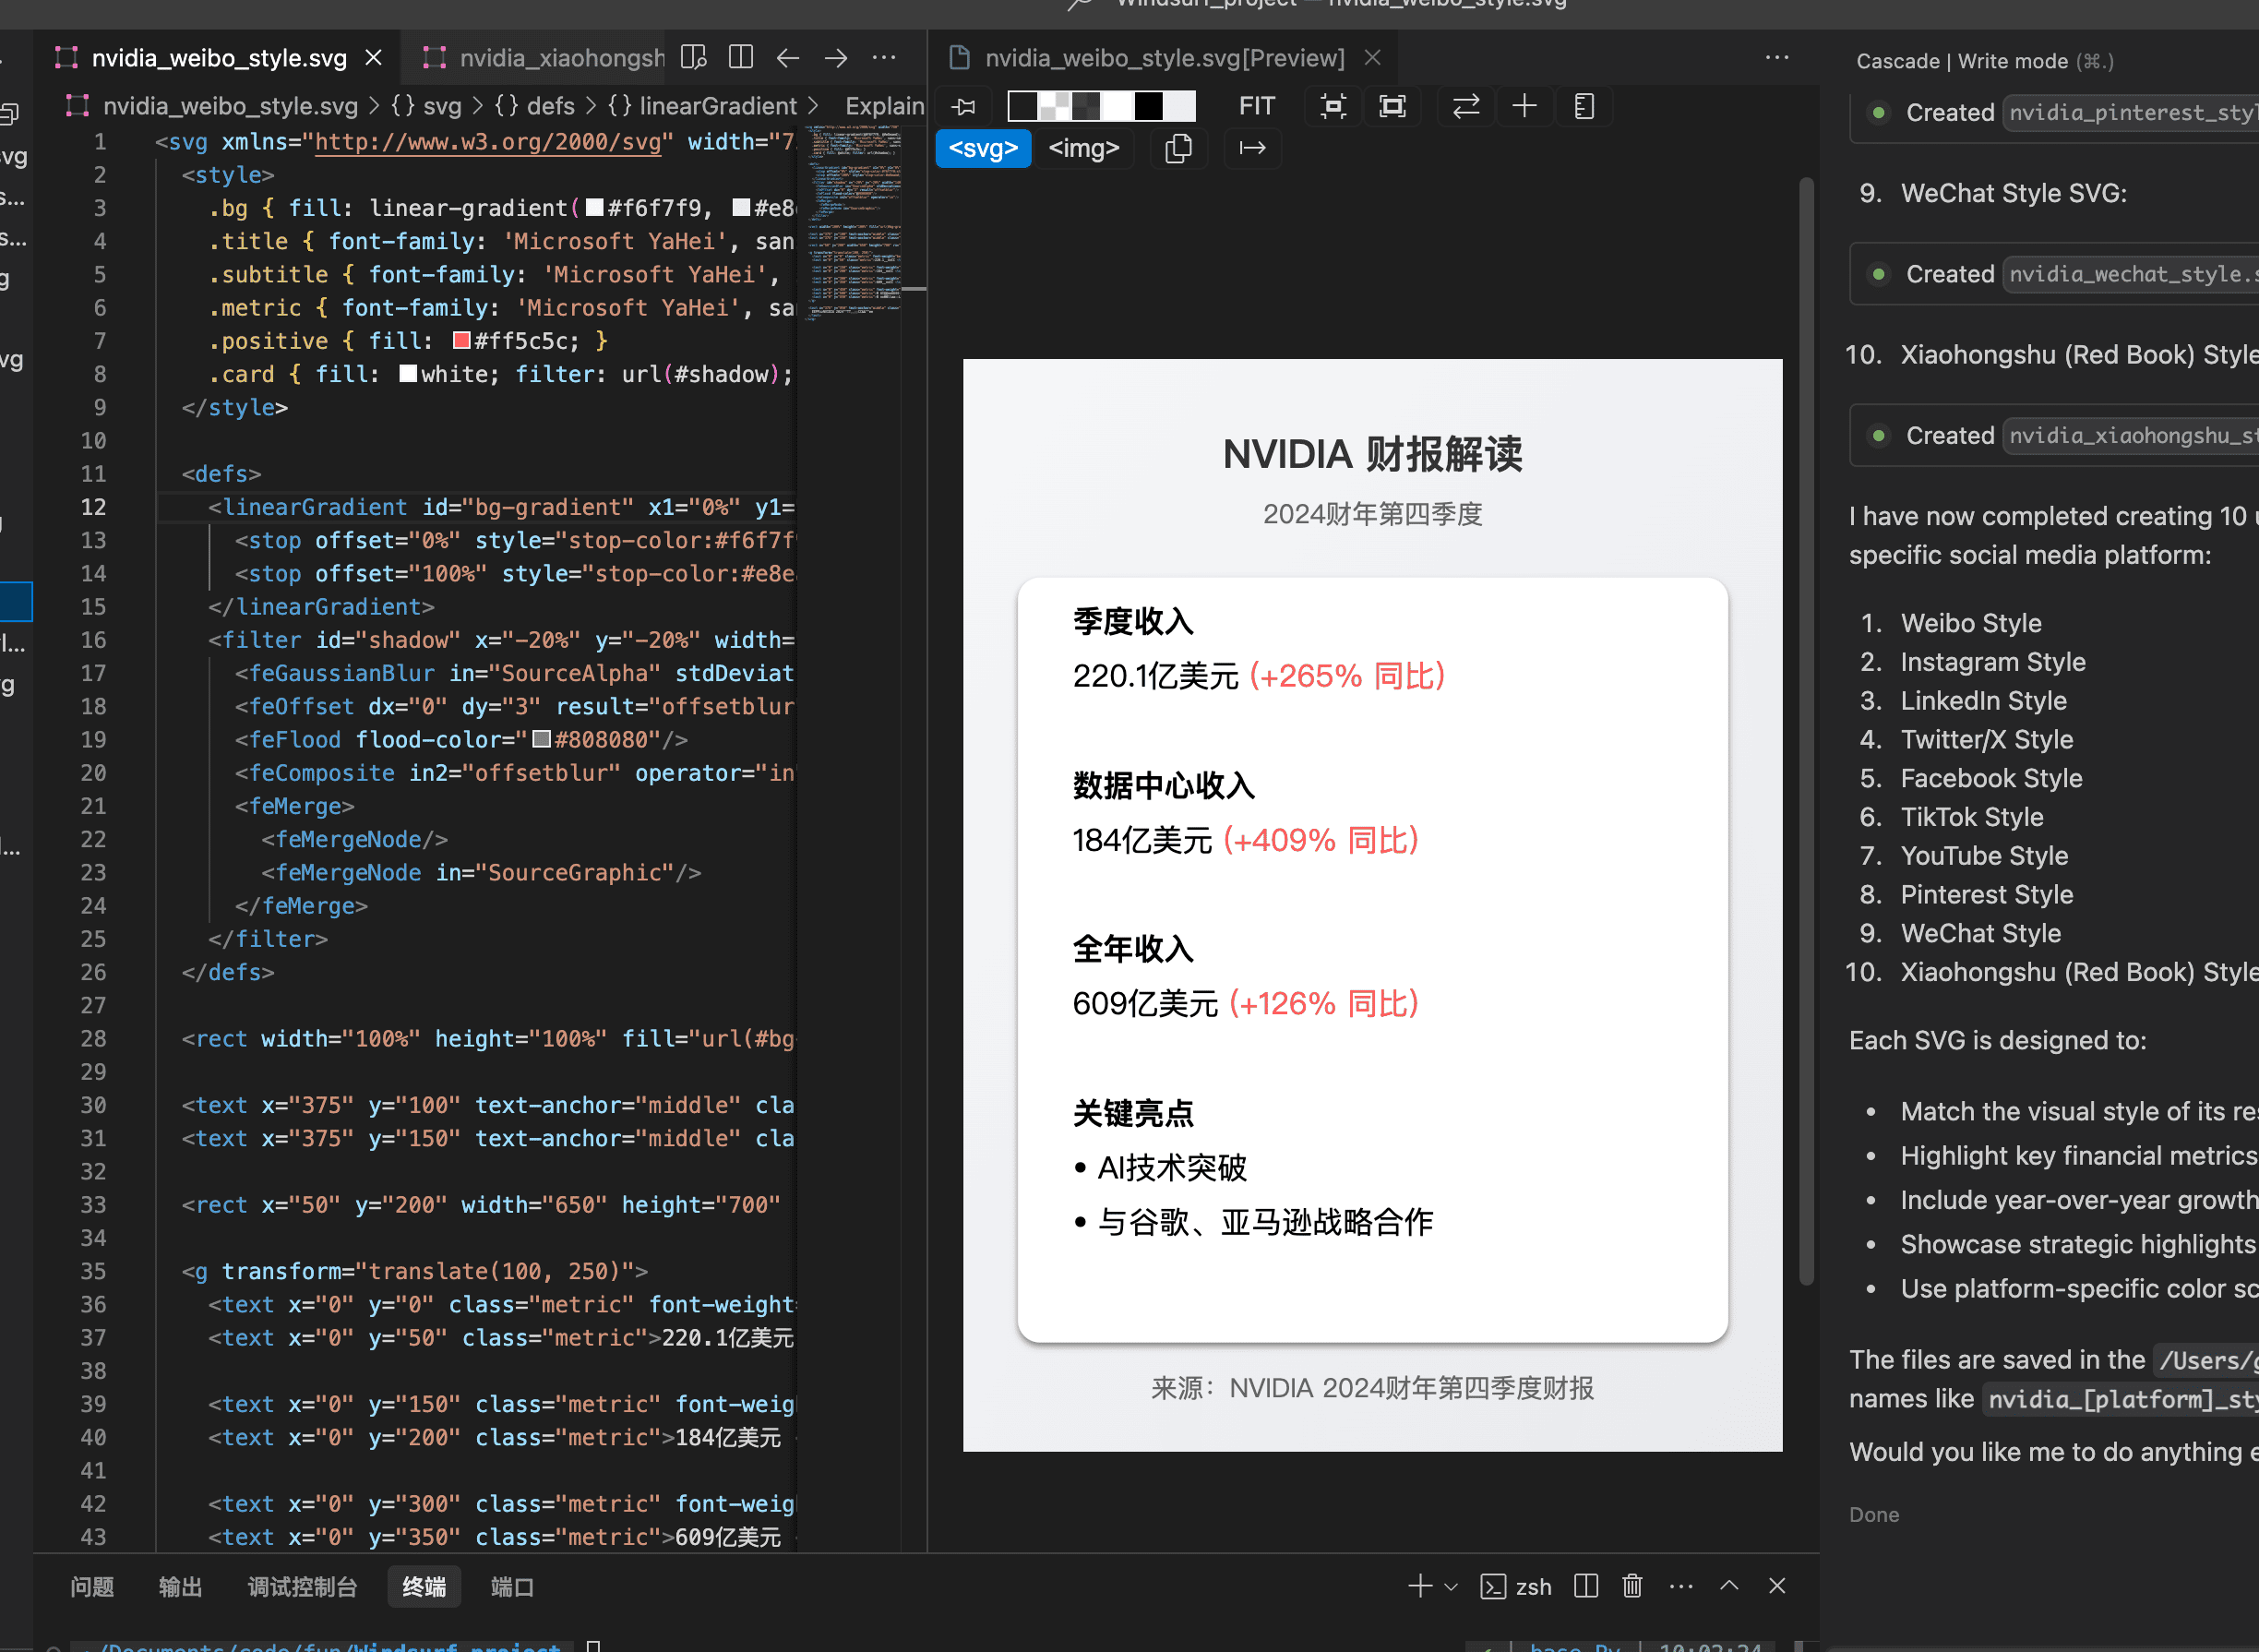The image size is (2259, 1652).
Task: Open the created nvidia_xiaohongshu_style file chip
Action: click(x=2131, y=435)
